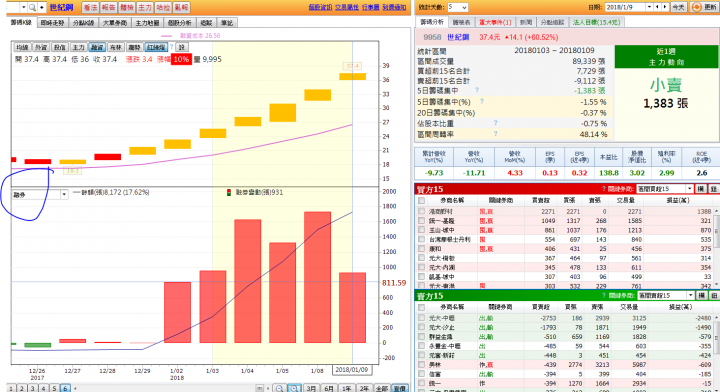Check the 買方15 header select-all checkbox
Viewport: 720px width, 392px height.
(x=421, y=201)
